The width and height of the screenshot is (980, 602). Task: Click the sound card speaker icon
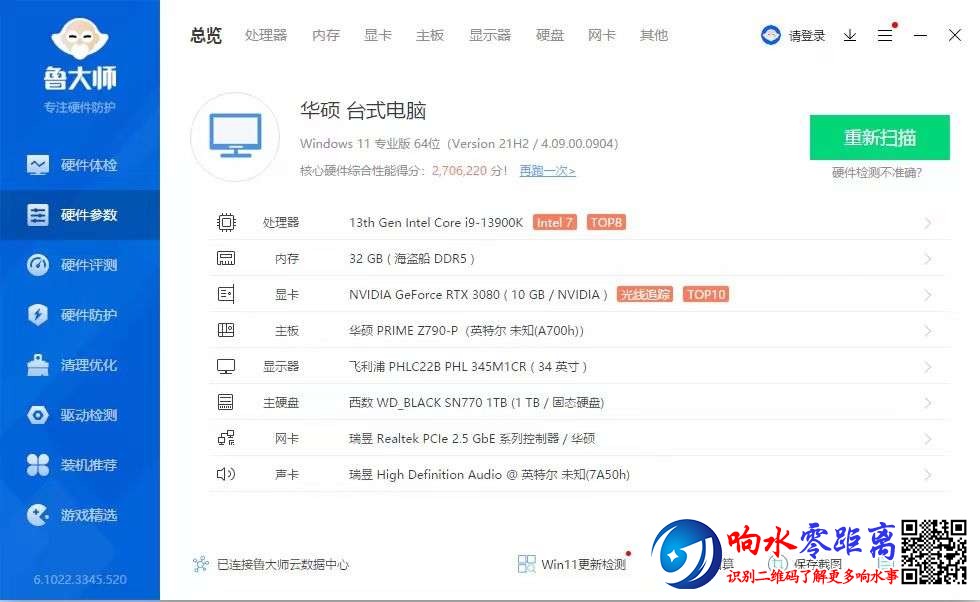point(226,474)
